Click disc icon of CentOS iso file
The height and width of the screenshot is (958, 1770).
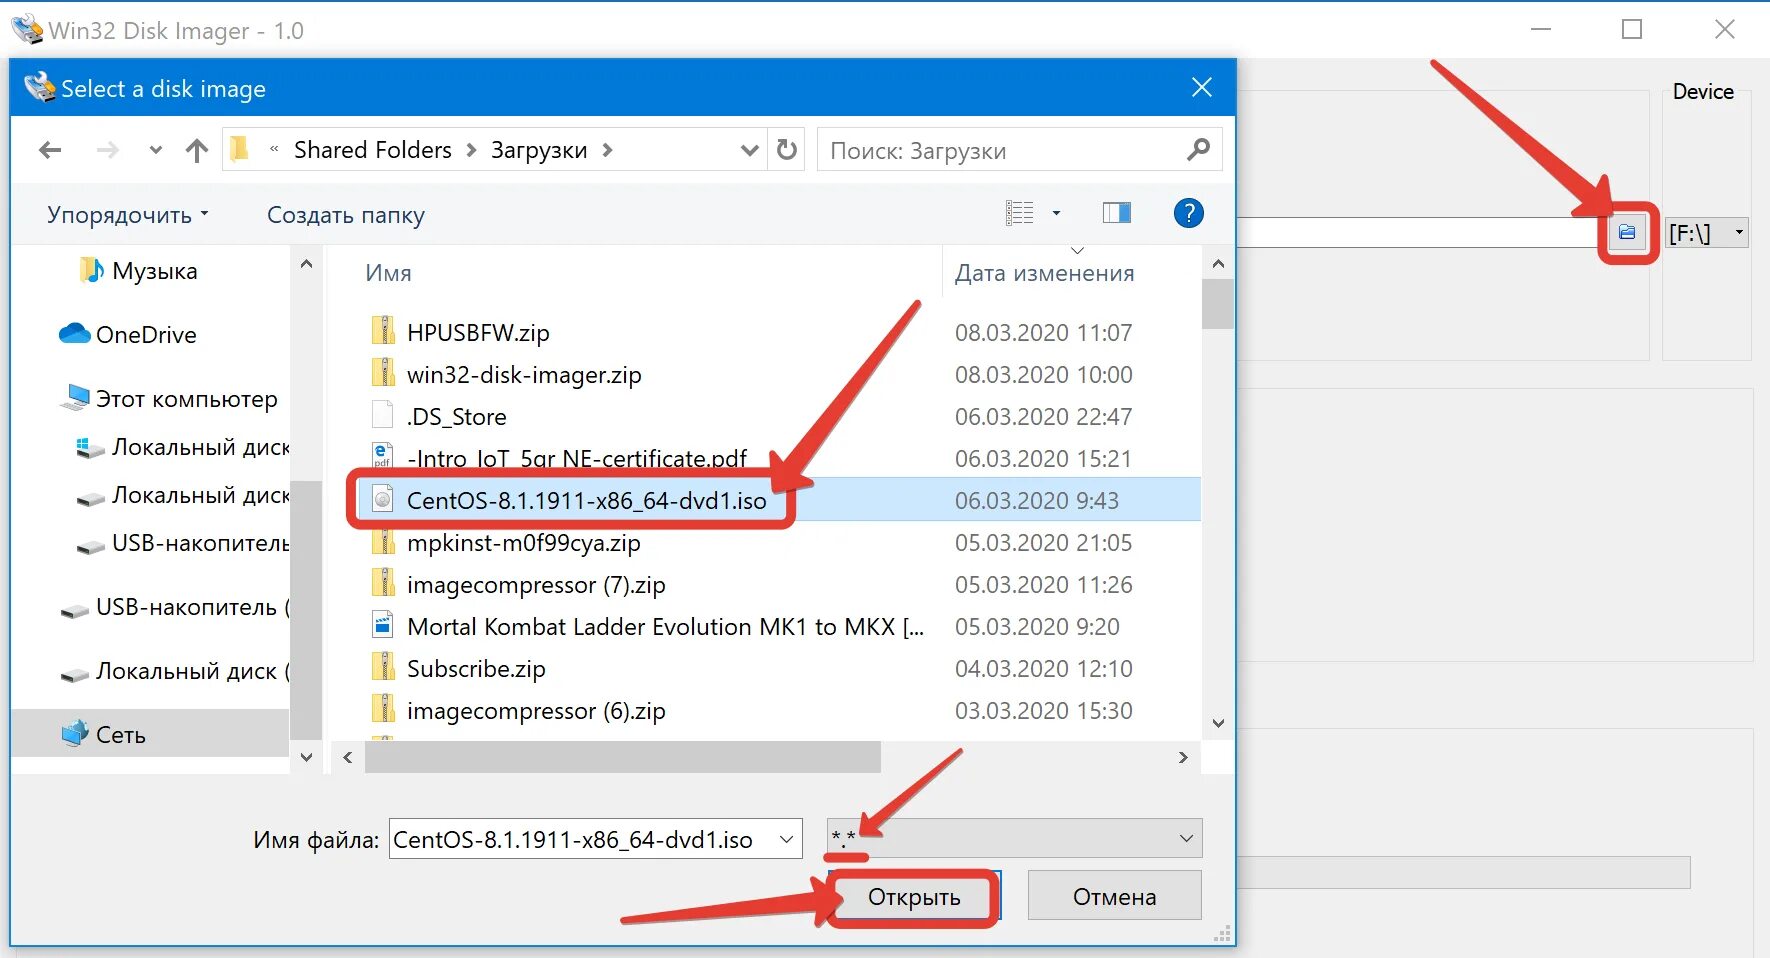pyautogui.click(x=382, y=499)
